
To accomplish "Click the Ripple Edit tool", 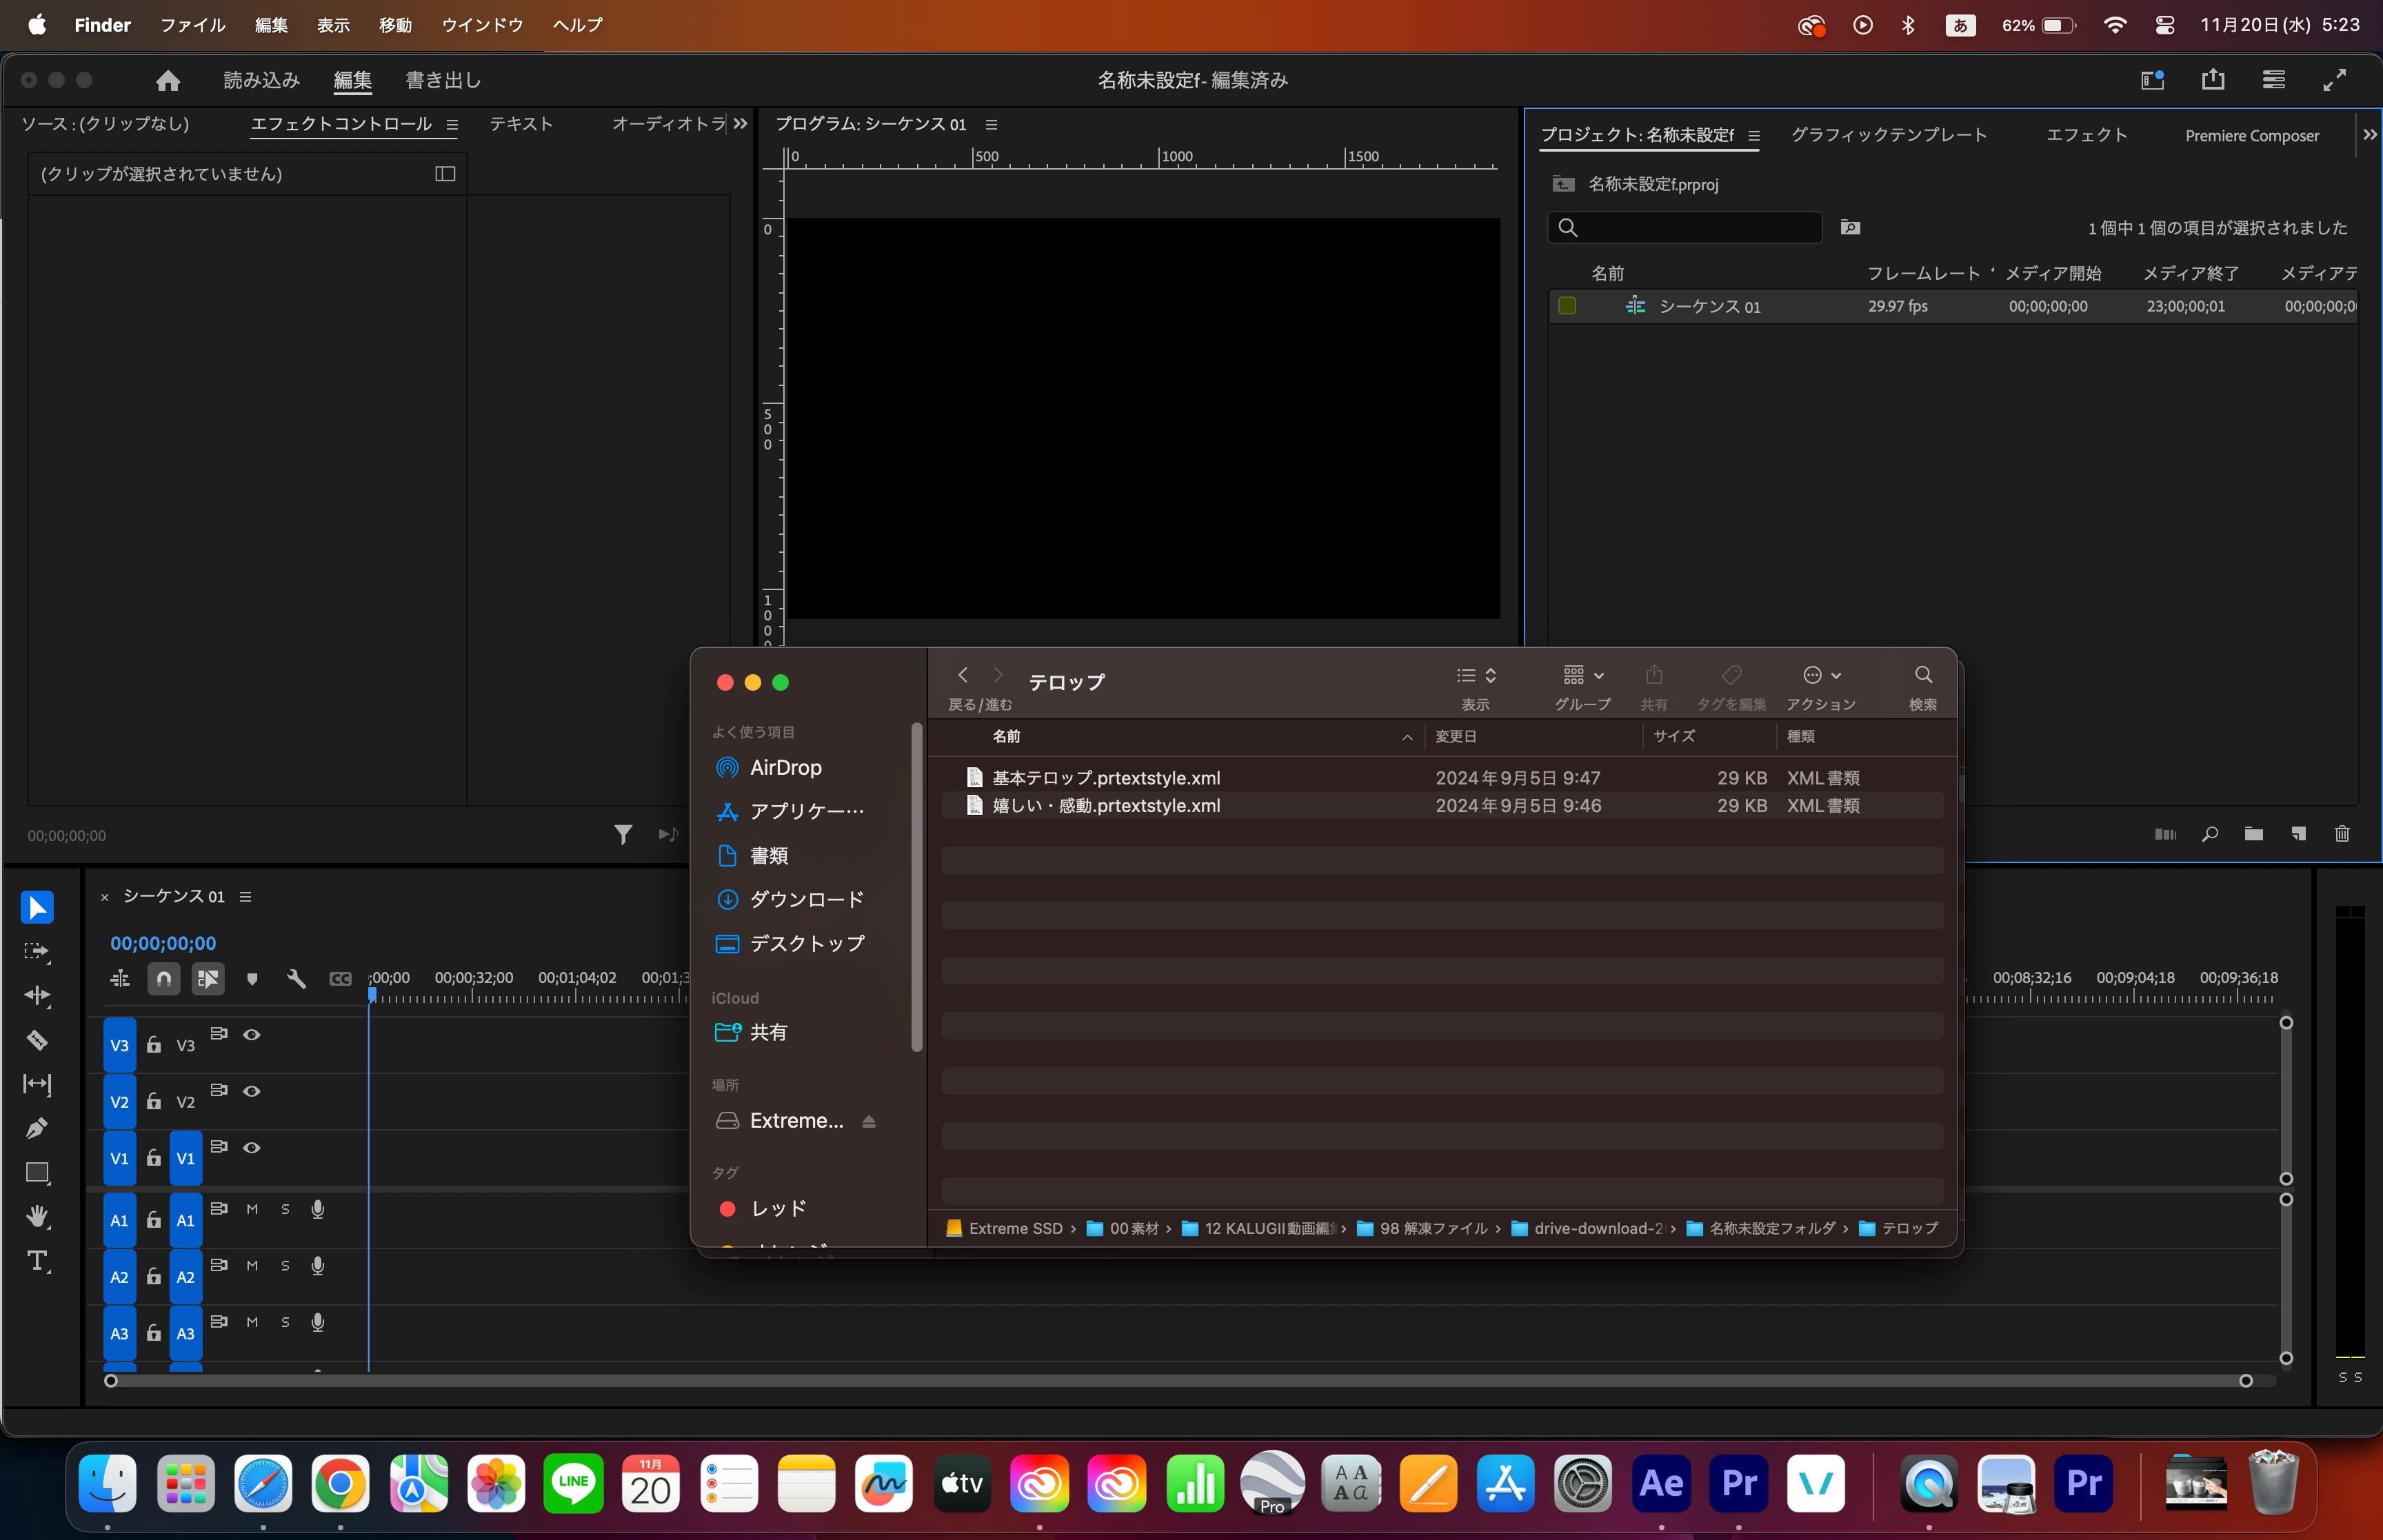I will tap(37, 996).
